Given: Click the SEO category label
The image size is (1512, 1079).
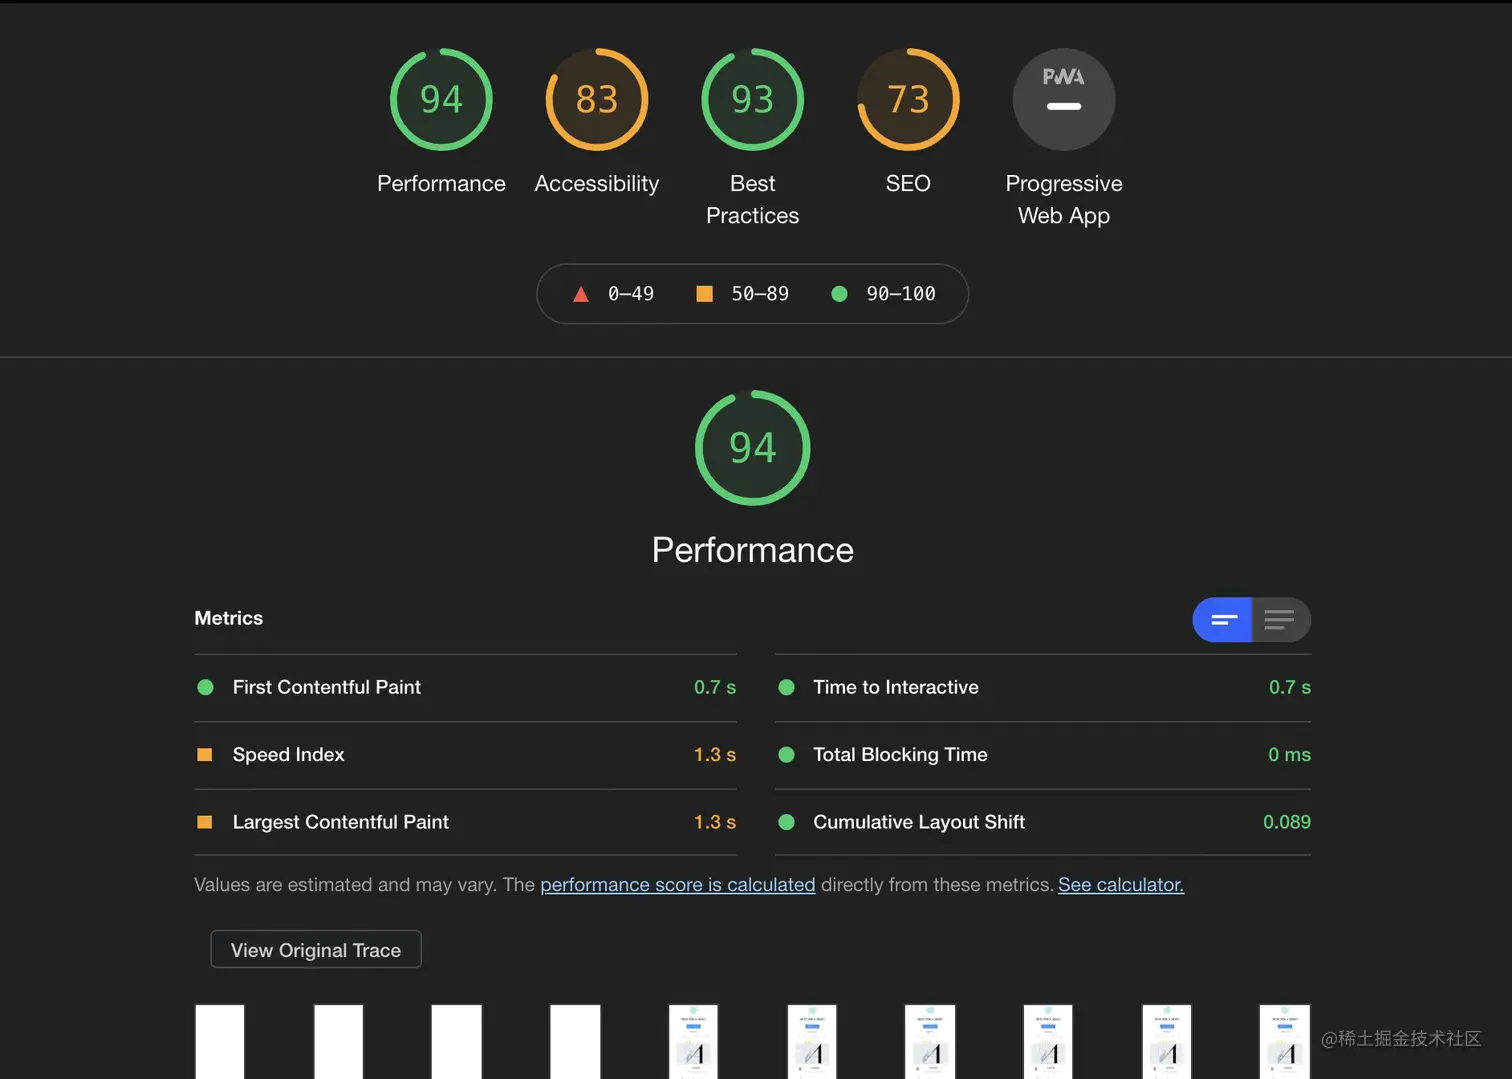Looking at the screenshot, I should [908, 184].
